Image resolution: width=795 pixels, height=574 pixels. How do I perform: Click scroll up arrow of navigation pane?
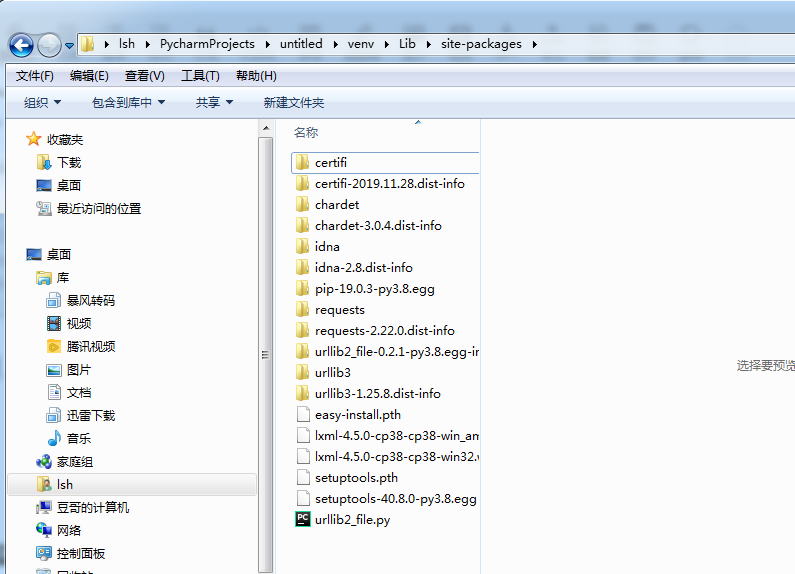[266, 129]
